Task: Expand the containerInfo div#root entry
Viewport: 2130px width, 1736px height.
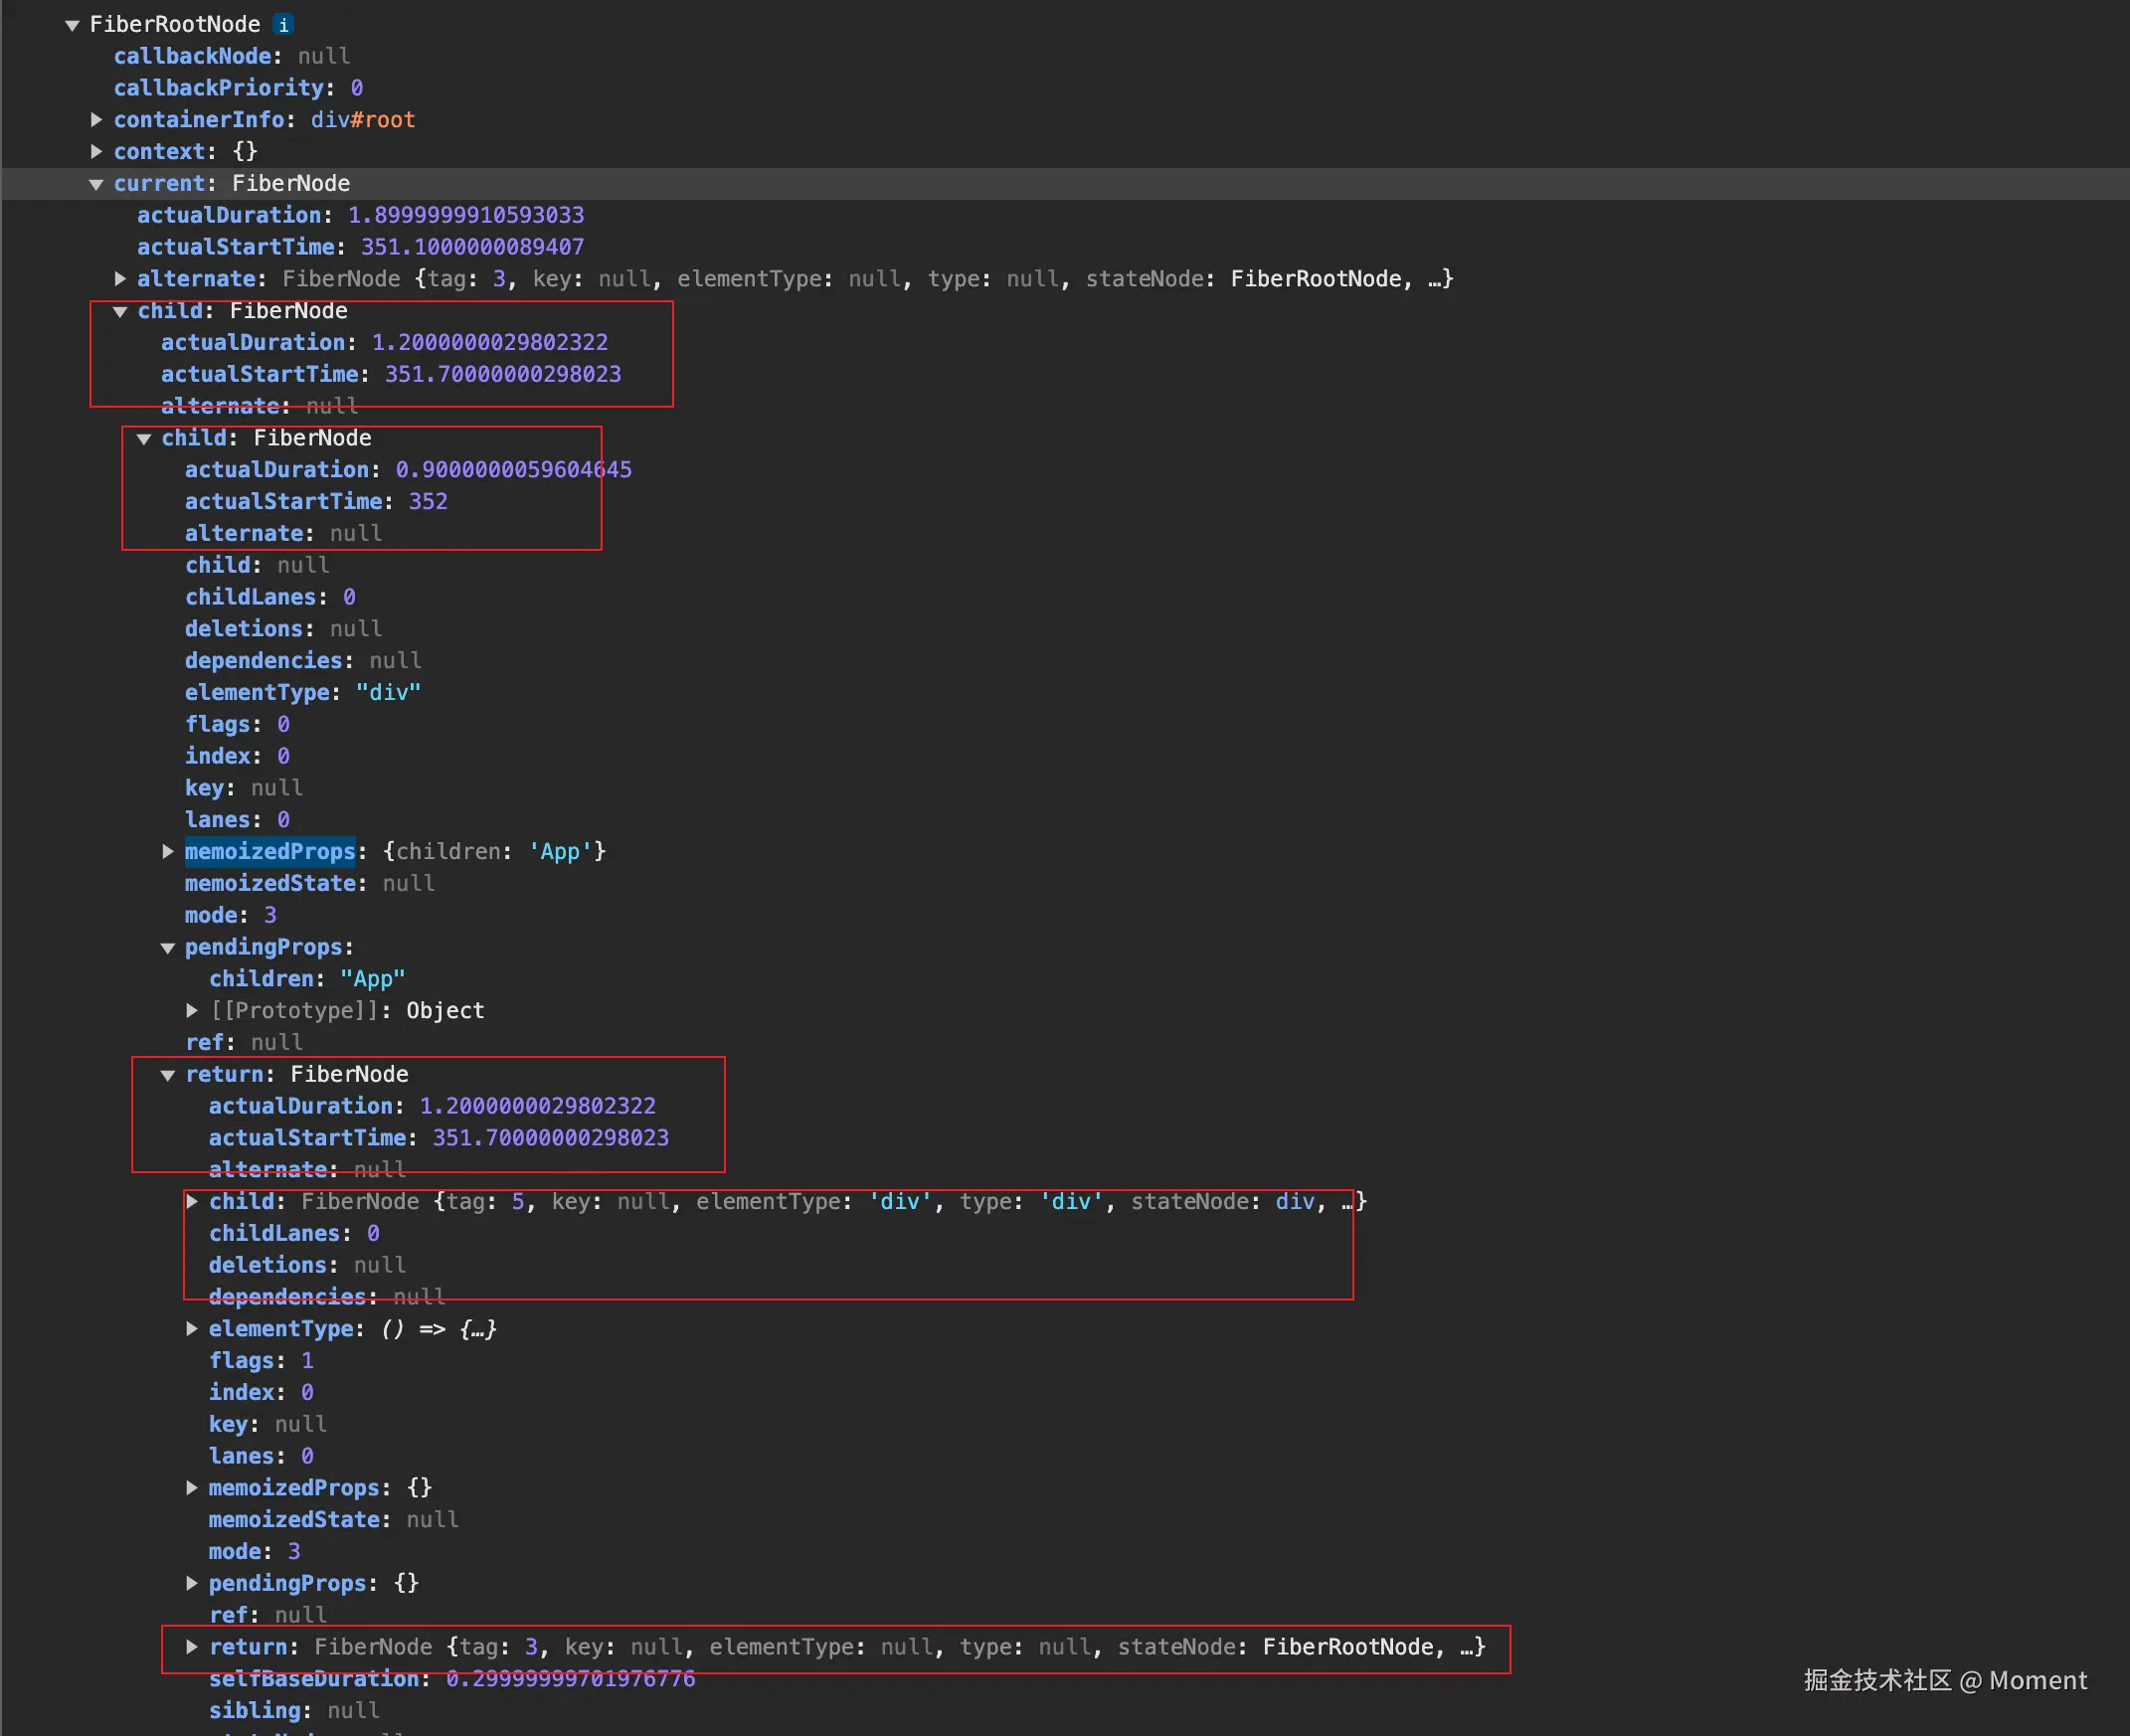Action: click(97, 120)
